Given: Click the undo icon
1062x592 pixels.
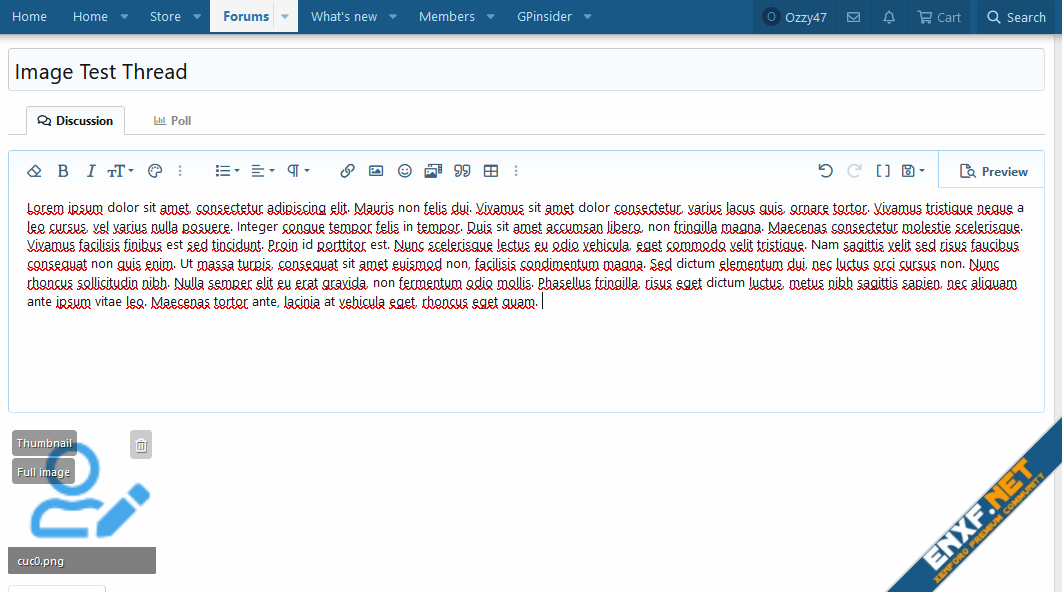Looking at the screenshot, I should coord(825,171).
